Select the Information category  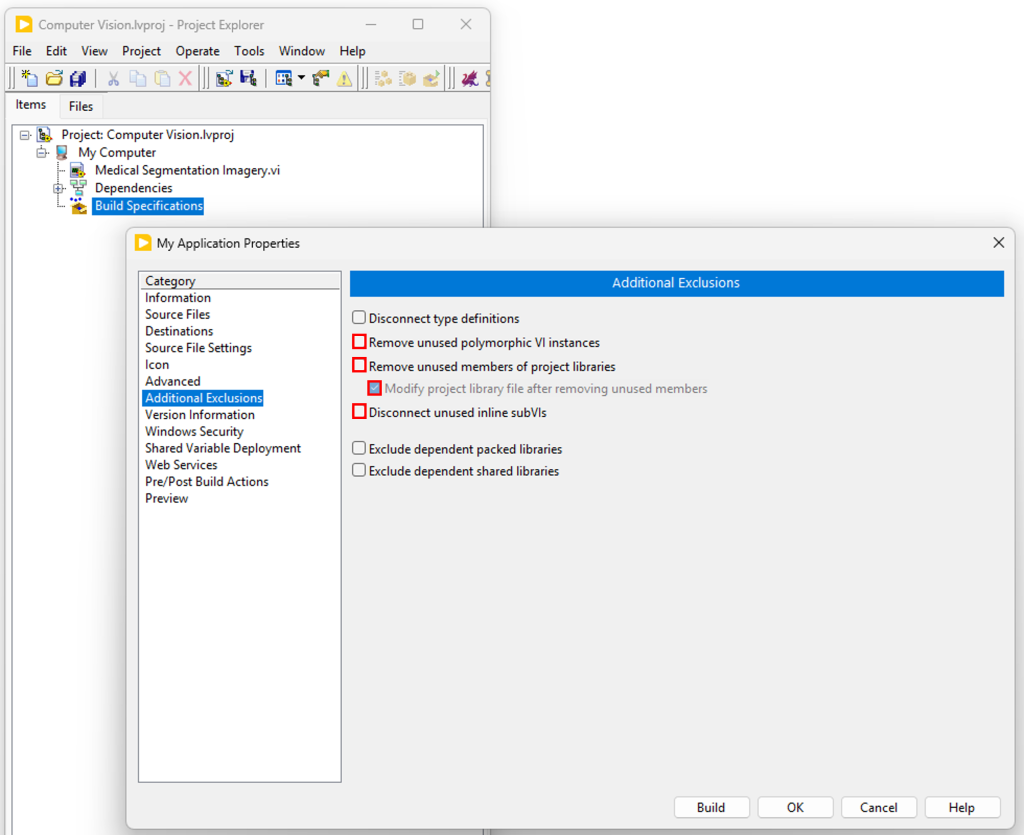[178, 298]
